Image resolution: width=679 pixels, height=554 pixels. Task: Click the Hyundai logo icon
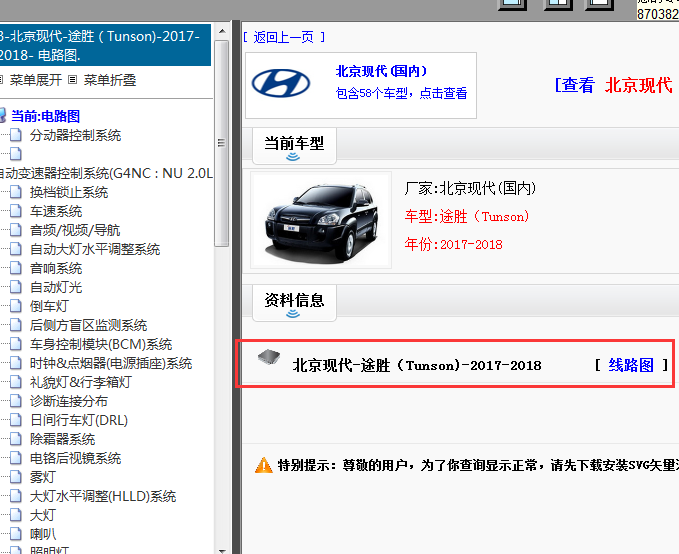(281, 83)
